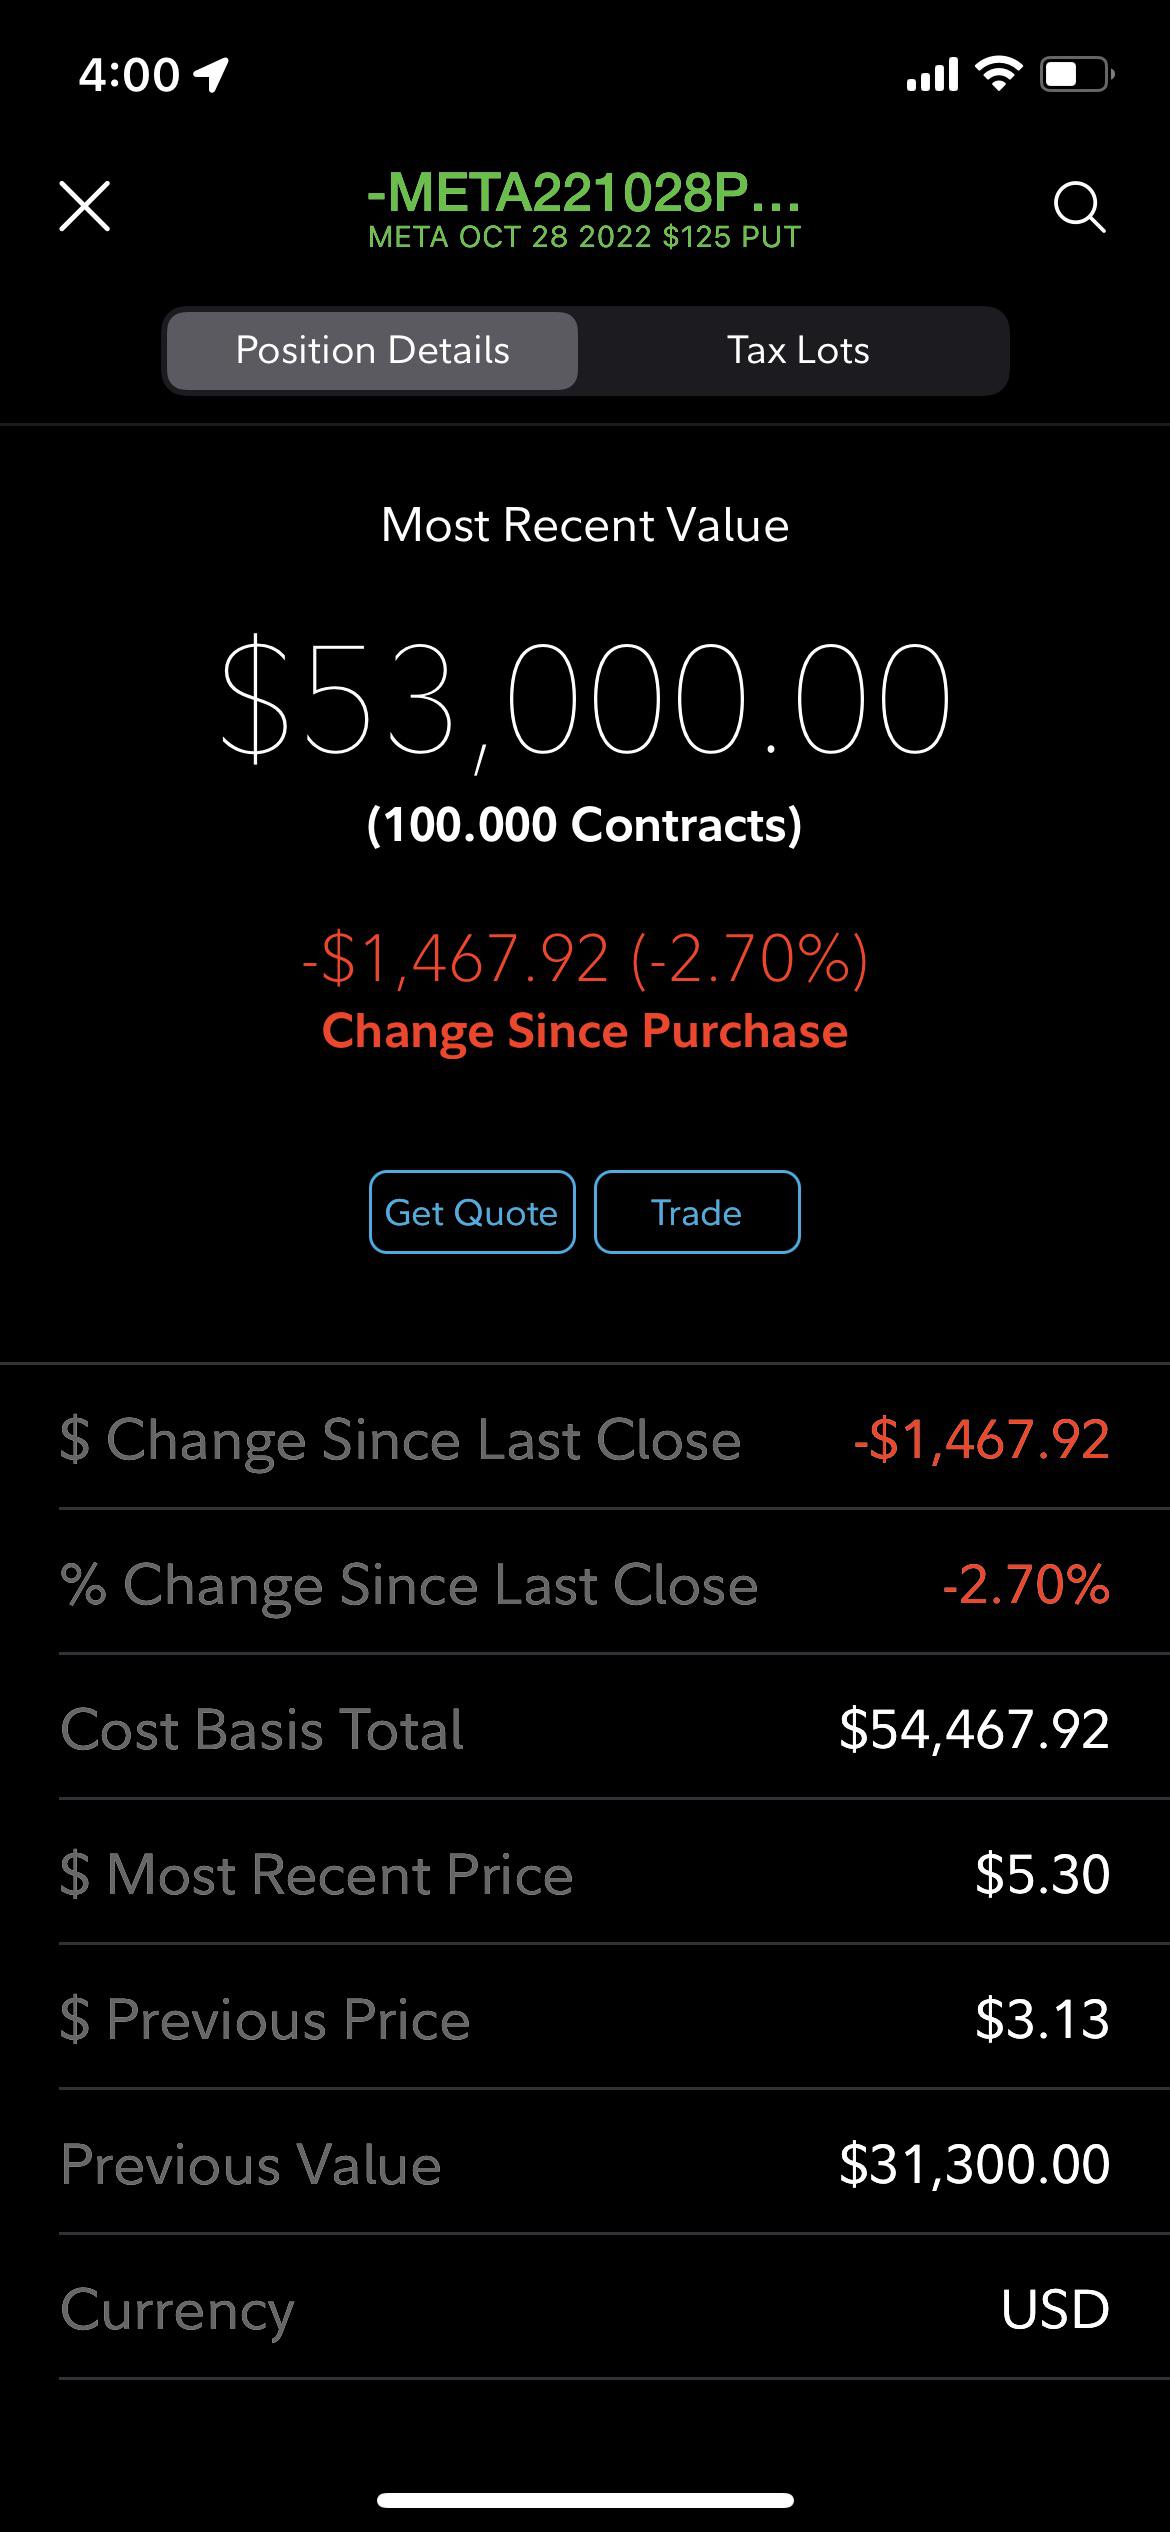
Task: Switch to the Tax Lots tab
Action: [797, 351]
